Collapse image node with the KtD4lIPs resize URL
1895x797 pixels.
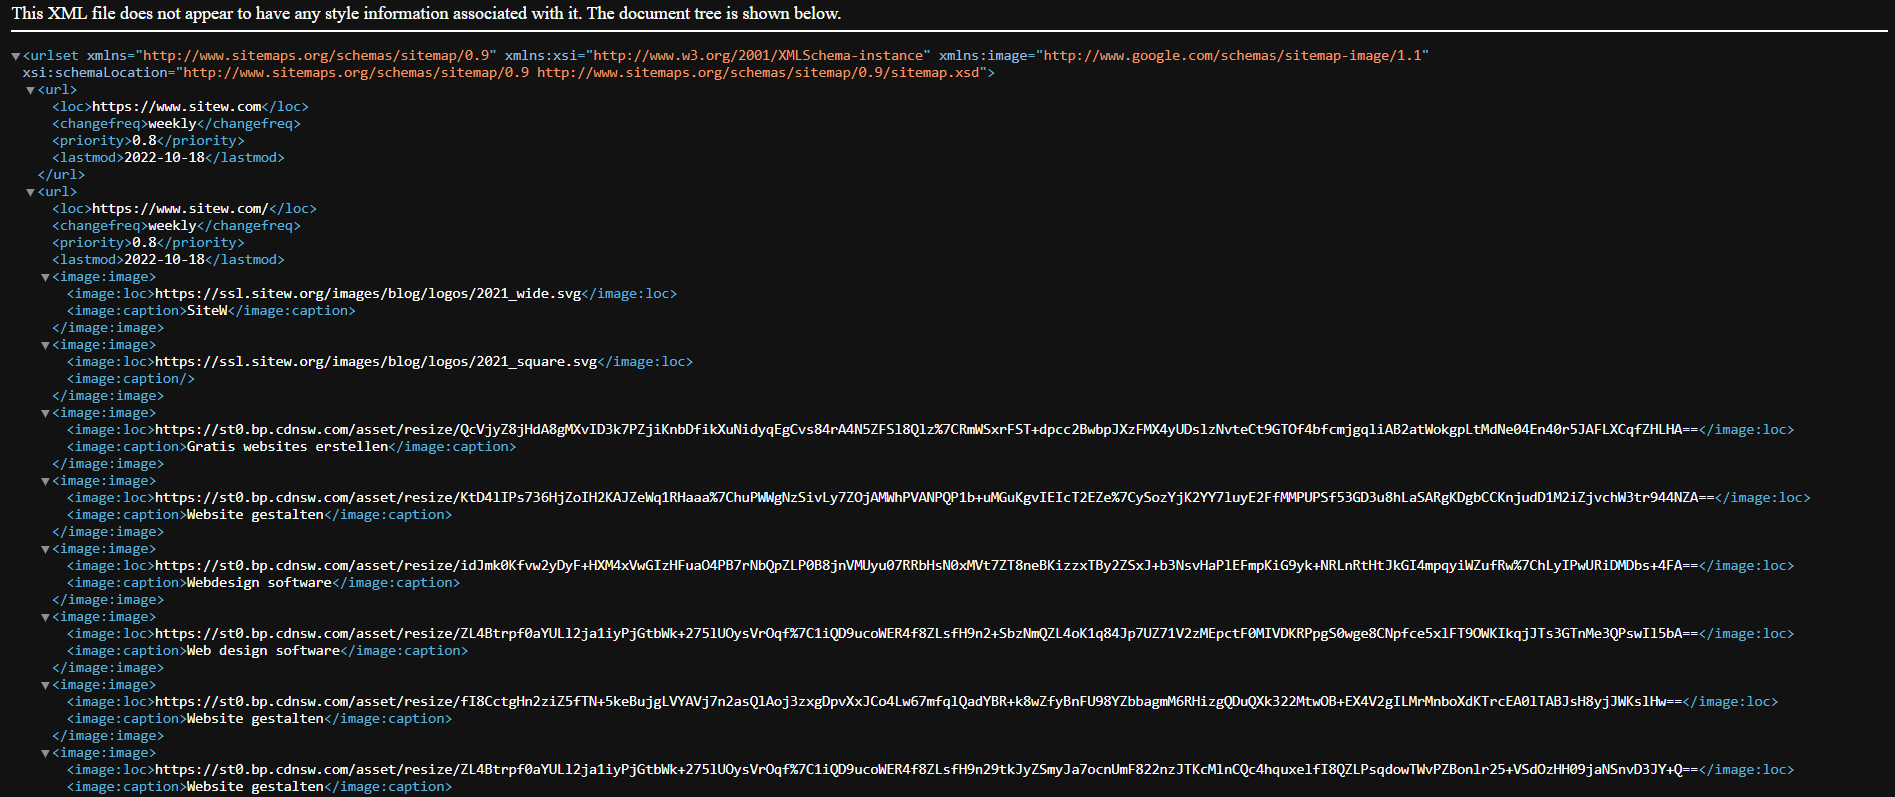click(45, 481)
